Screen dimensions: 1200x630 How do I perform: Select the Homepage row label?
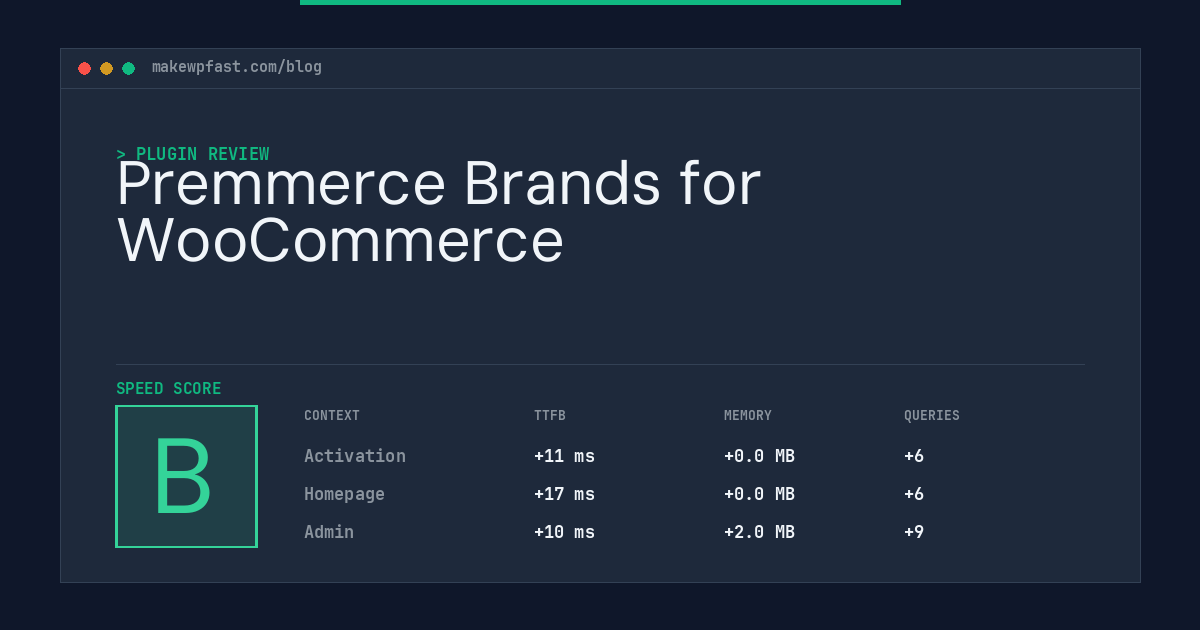click(344, 494)
